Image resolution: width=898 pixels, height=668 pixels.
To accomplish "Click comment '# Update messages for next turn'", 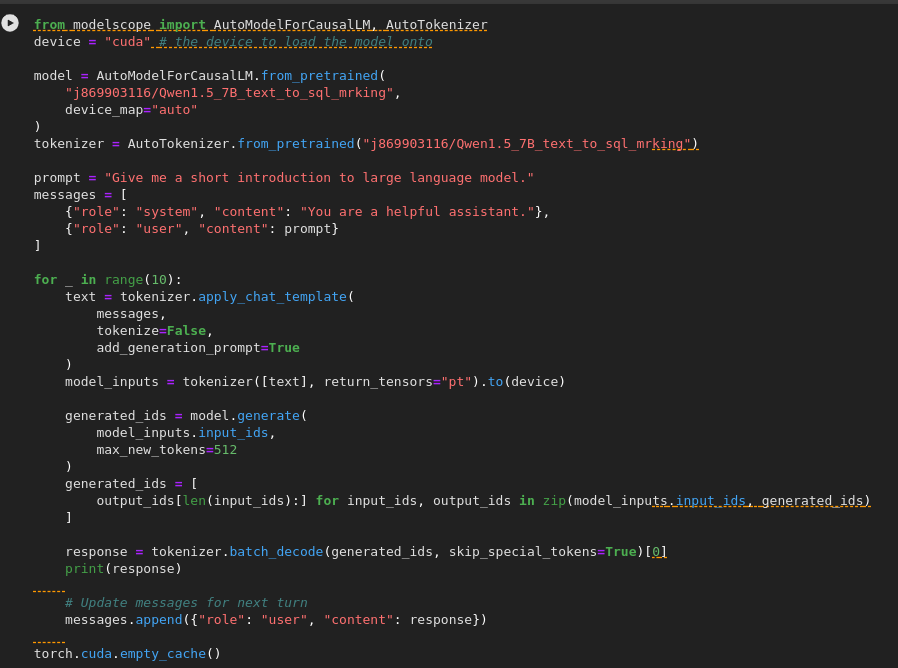I will coord(186,603).
